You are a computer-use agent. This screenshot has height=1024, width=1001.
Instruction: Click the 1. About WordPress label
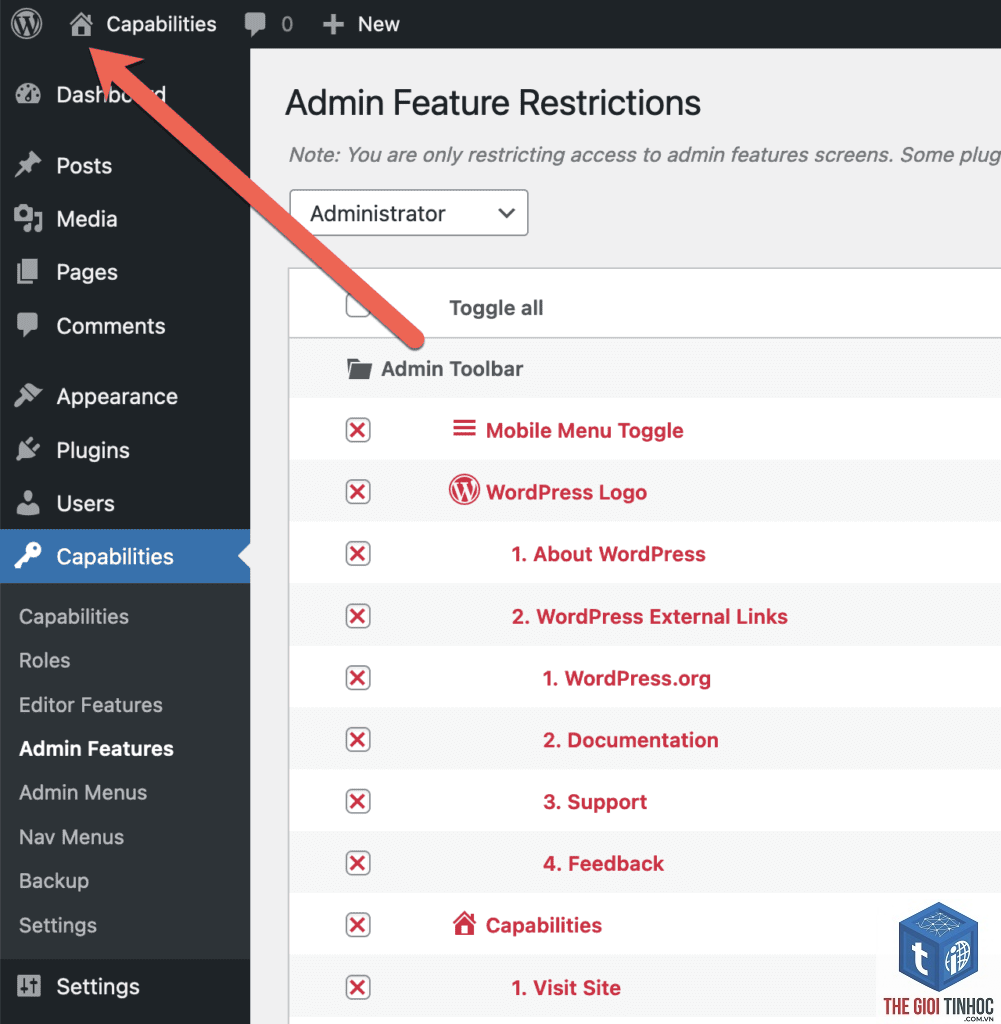pos(609,554)
